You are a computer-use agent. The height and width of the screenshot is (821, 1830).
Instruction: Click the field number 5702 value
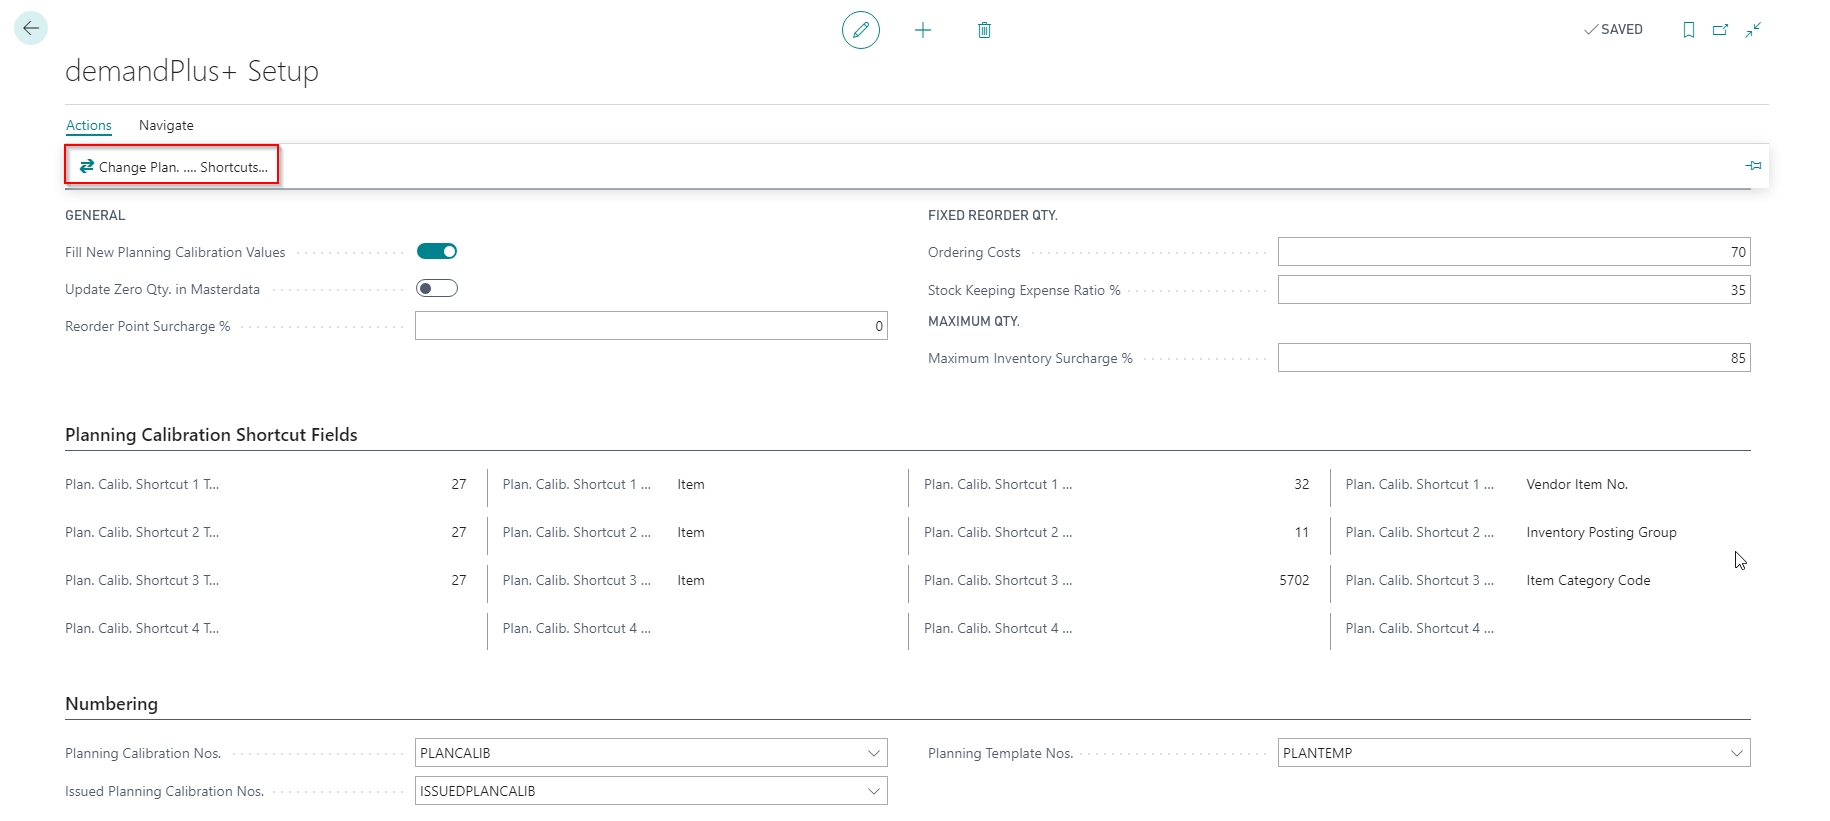(x=1294, y=580)
